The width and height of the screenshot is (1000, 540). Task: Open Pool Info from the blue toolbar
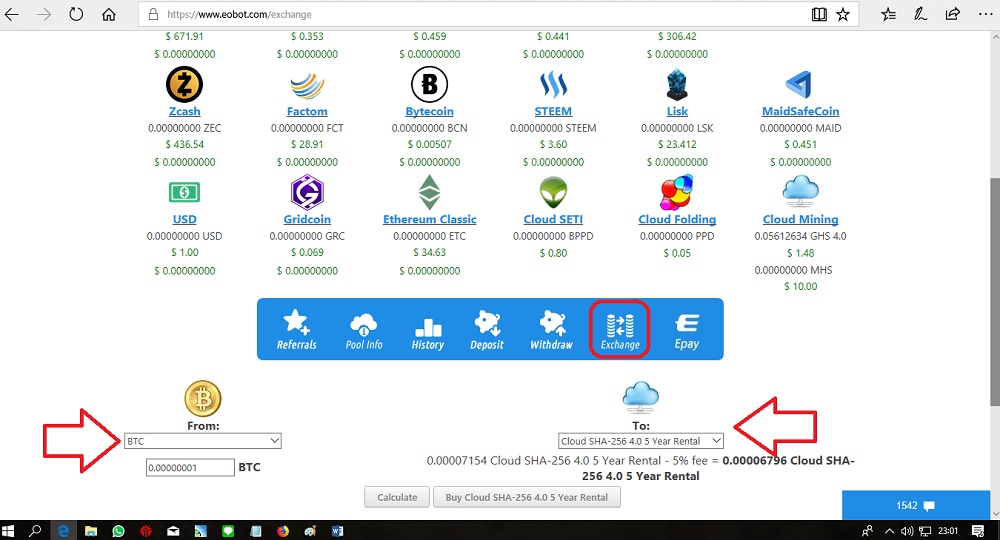click(x=364, y=330)
